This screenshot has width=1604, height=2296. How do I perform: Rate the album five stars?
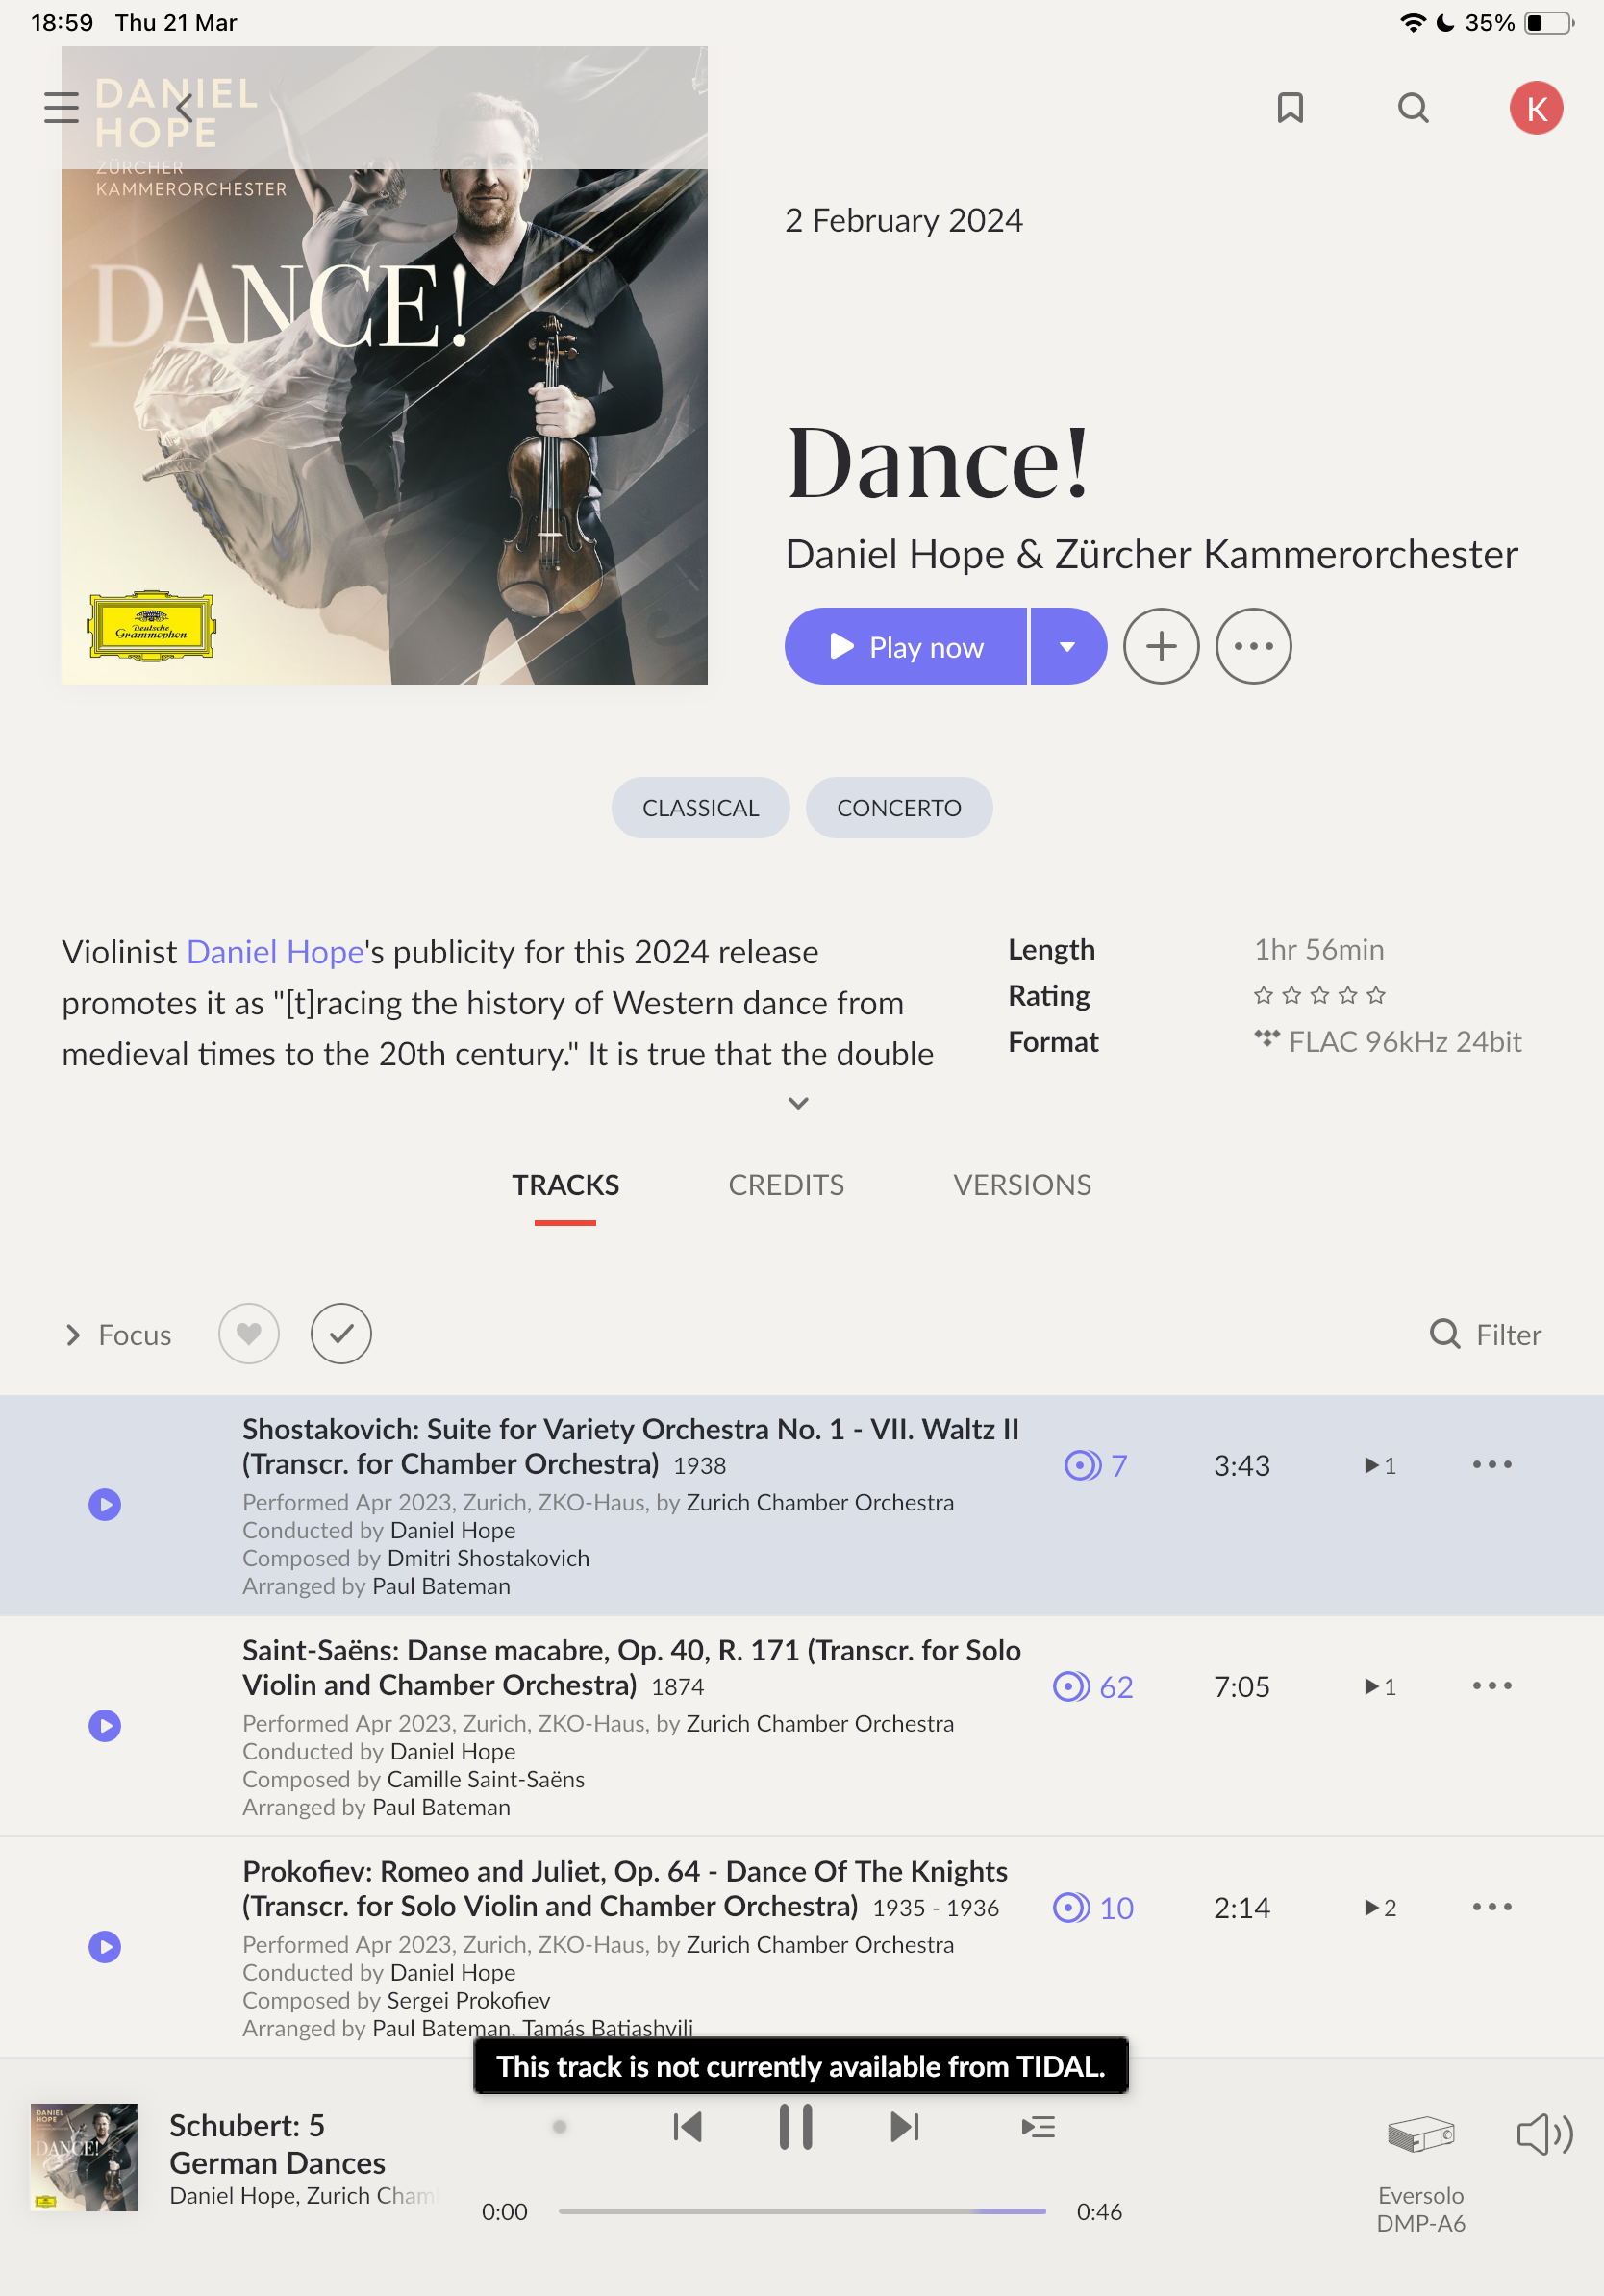[x=1376, y=995]
